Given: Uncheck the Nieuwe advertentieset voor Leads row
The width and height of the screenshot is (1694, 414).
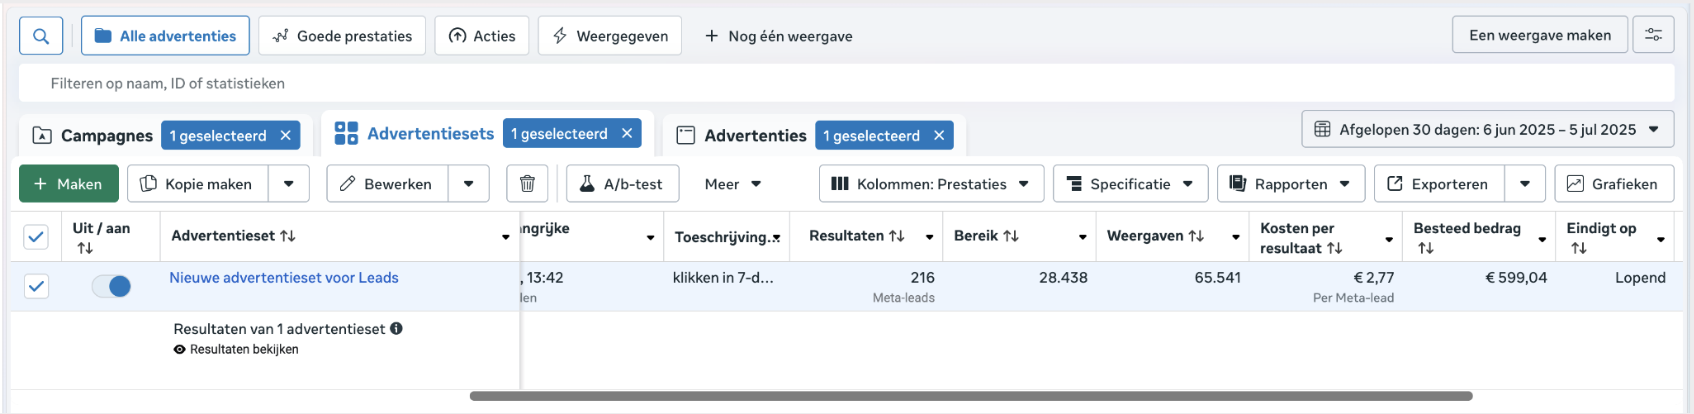Looking at the screenshot, I should (36, 287).
